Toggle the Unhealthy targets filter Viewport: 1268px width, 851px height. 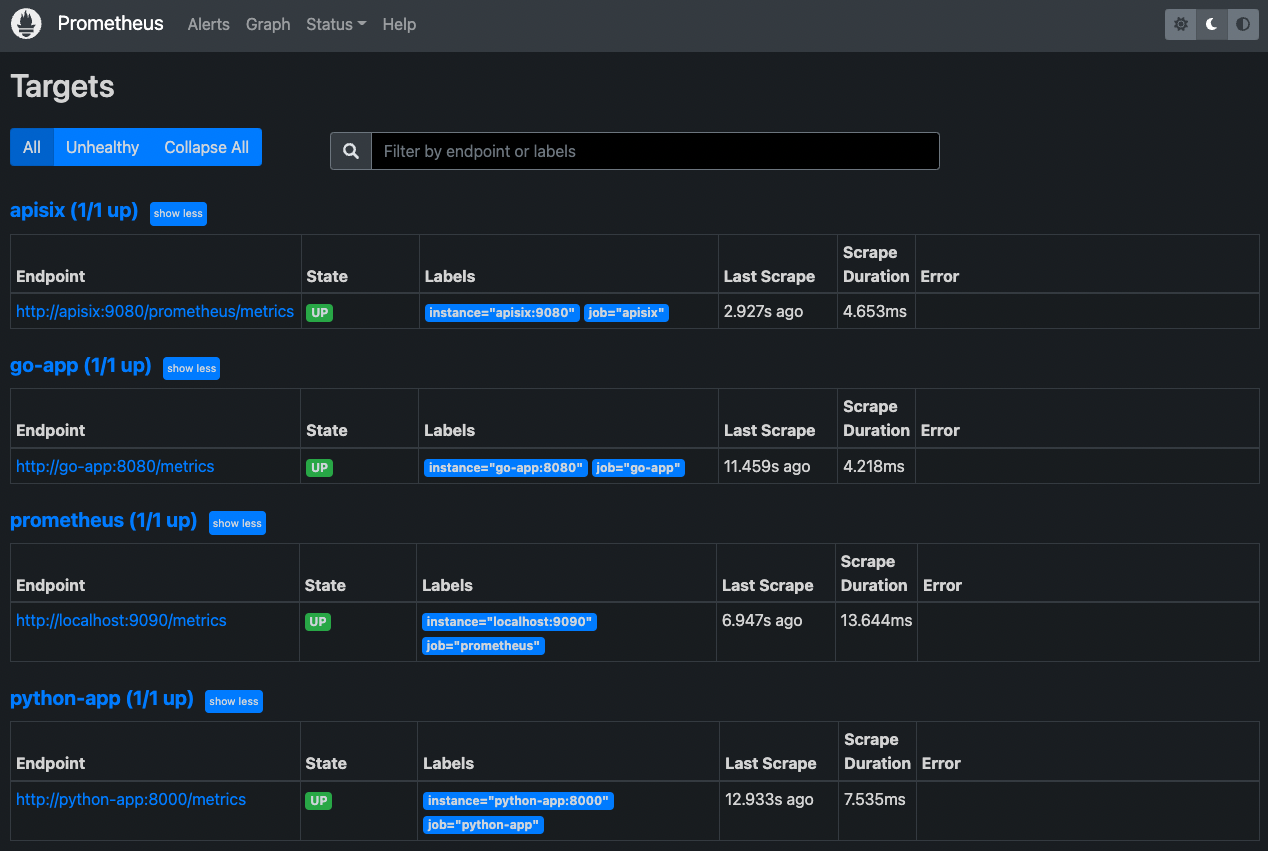pyautogui.click(x=102, y=147)
